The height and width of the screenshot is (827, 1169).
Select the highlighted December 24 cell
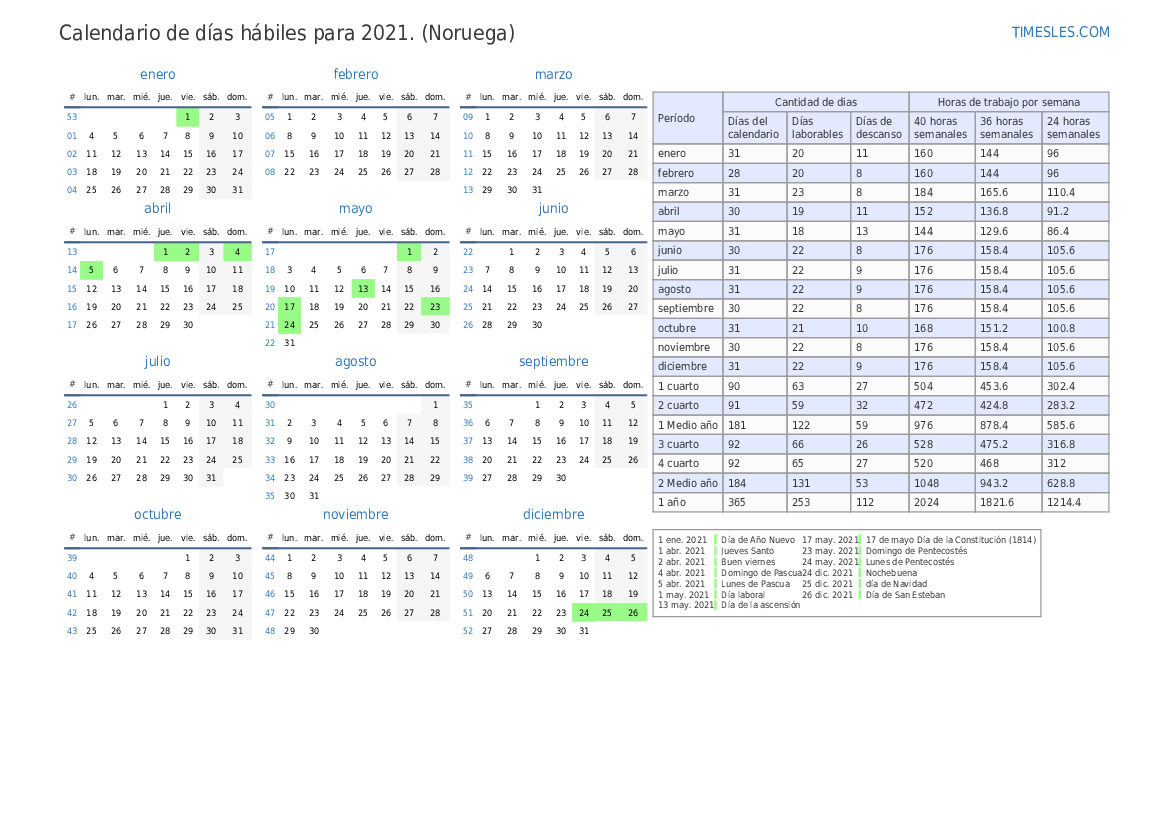(584, 613)
